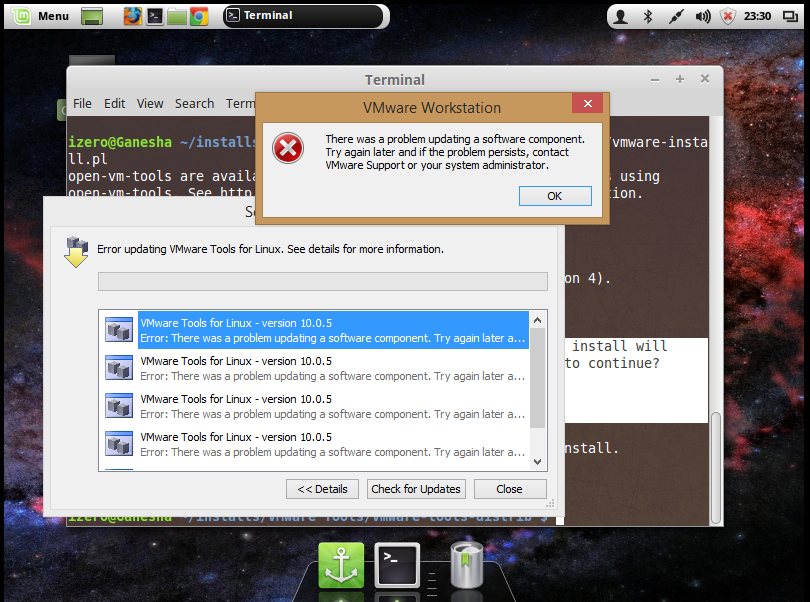Screen dimensions: 810x602
Task: Click the empty update progress bar
Action: click(x=323, y=282)
